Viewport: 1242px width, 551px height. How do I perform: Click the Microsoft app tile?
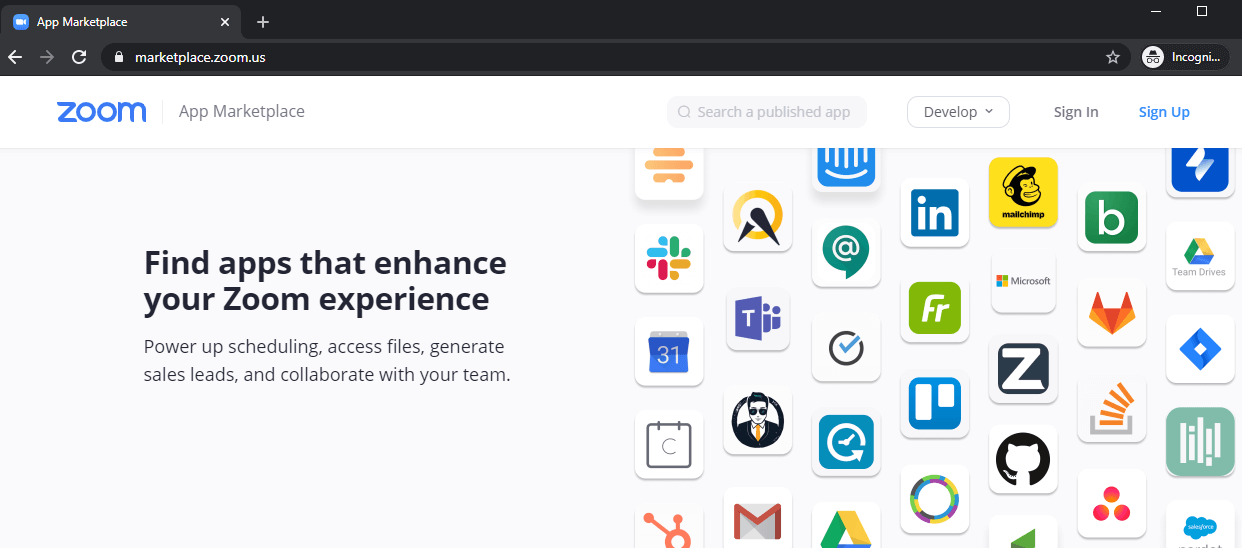point(1023,281)
